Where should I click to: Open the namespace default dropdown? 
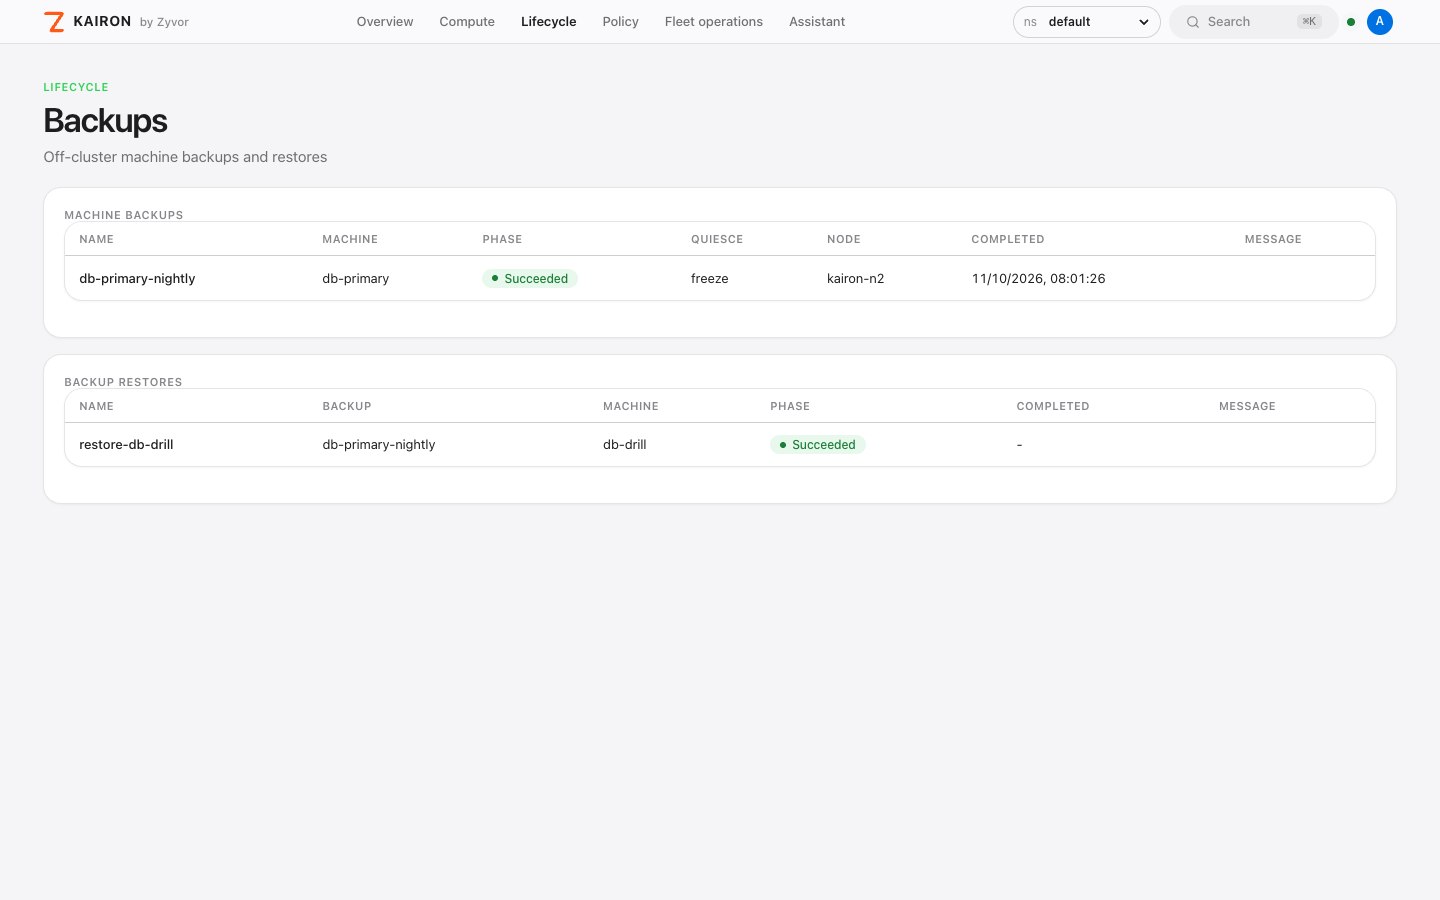[x=1086, y=22]
